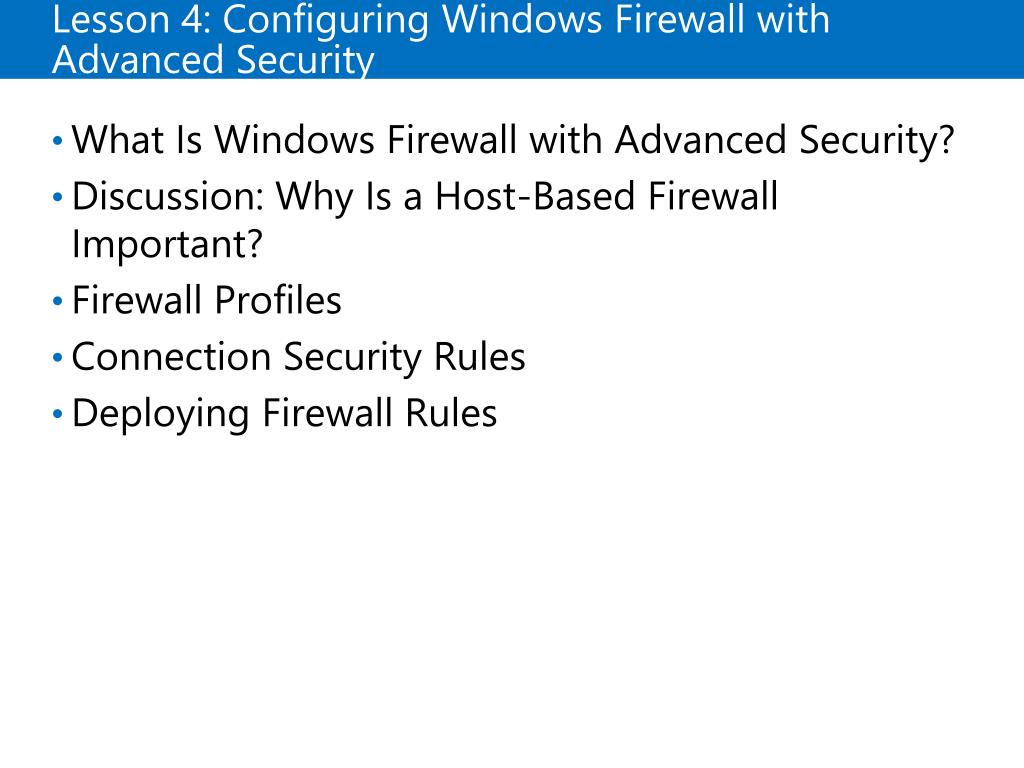
Task: Open the Deploying Firewall Rules topic
Action: click(x=284, y=414)
